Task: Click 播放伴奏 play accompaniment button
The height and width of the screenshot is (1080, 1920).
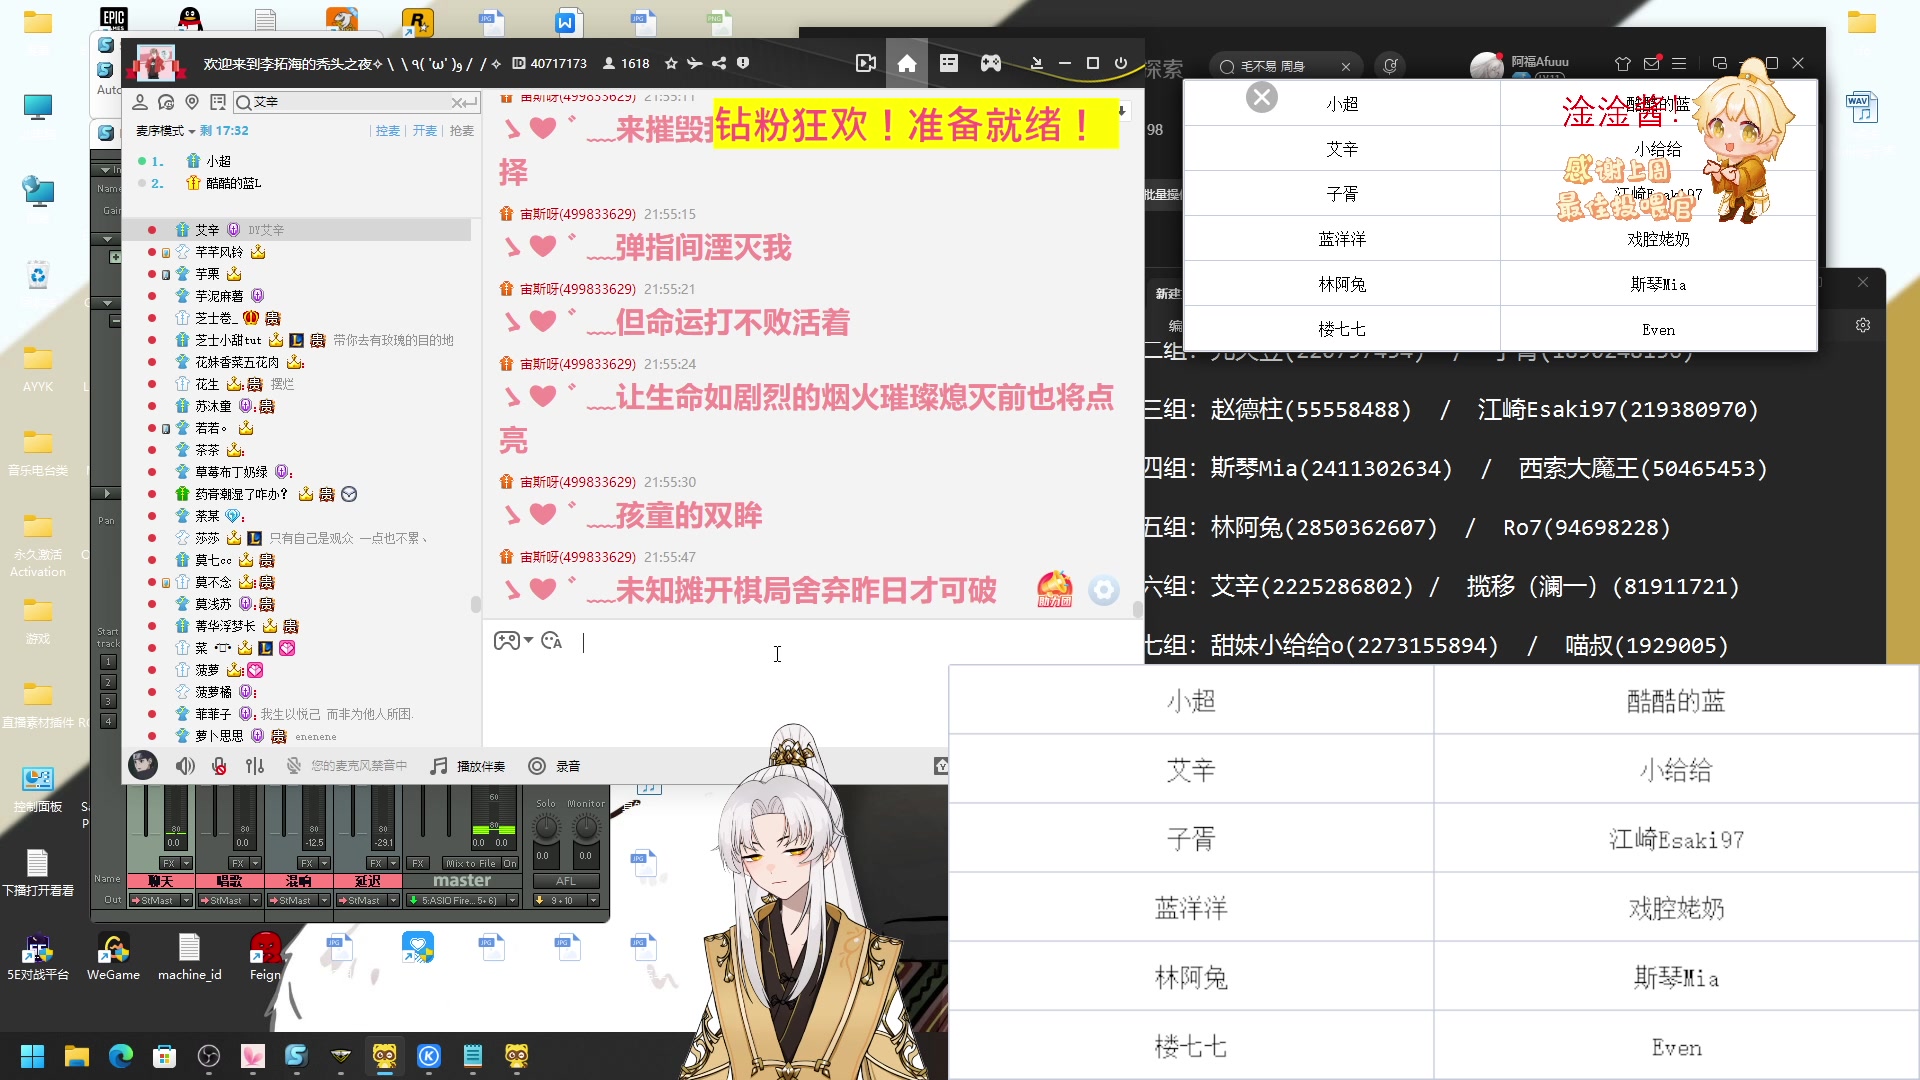Action: [x=468, y=766]
